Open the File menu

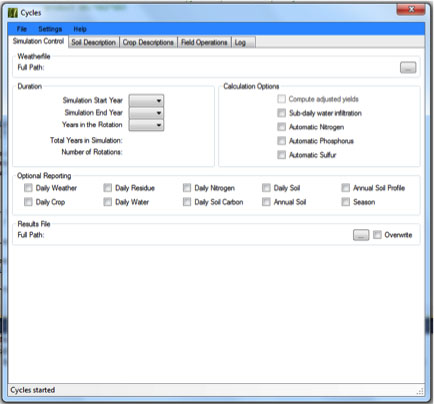[x=22, y=29]
